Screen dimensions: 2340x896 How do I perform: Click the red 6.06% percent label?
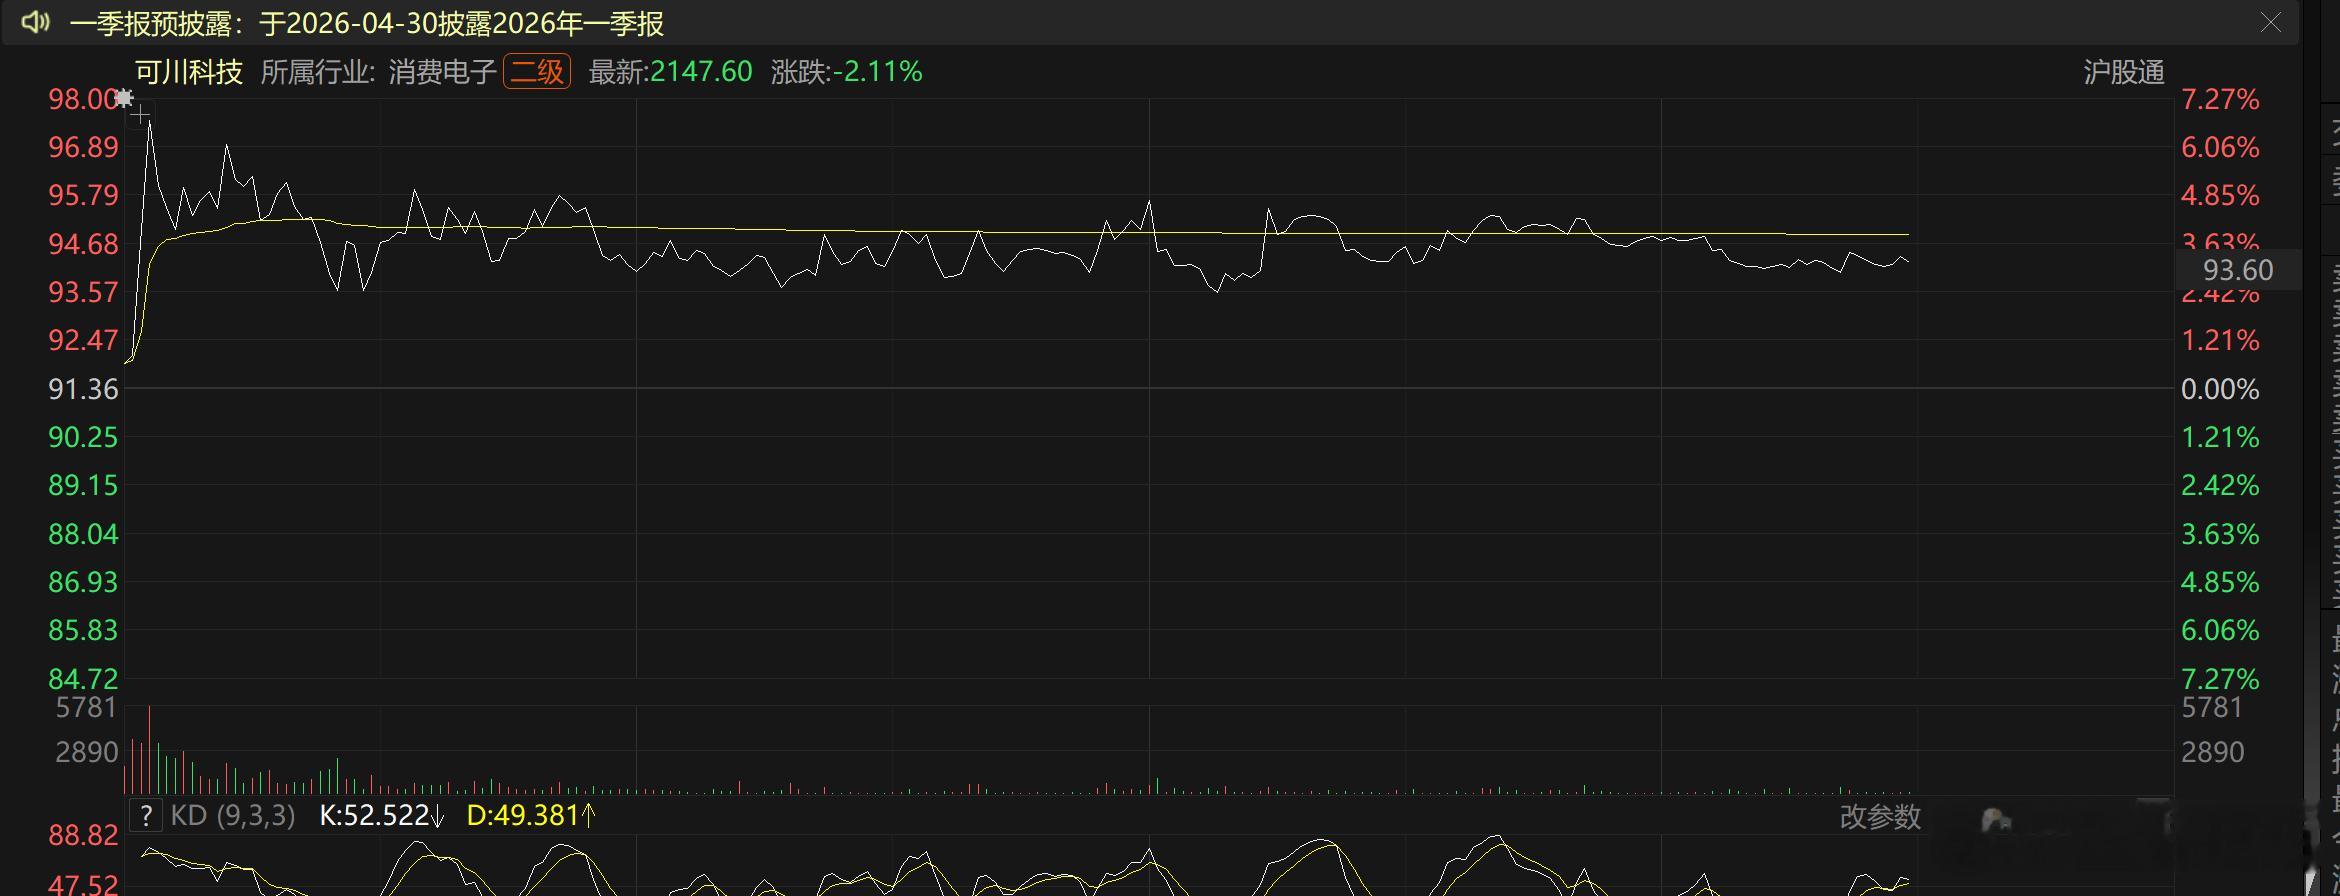(x=2220, y=147)
